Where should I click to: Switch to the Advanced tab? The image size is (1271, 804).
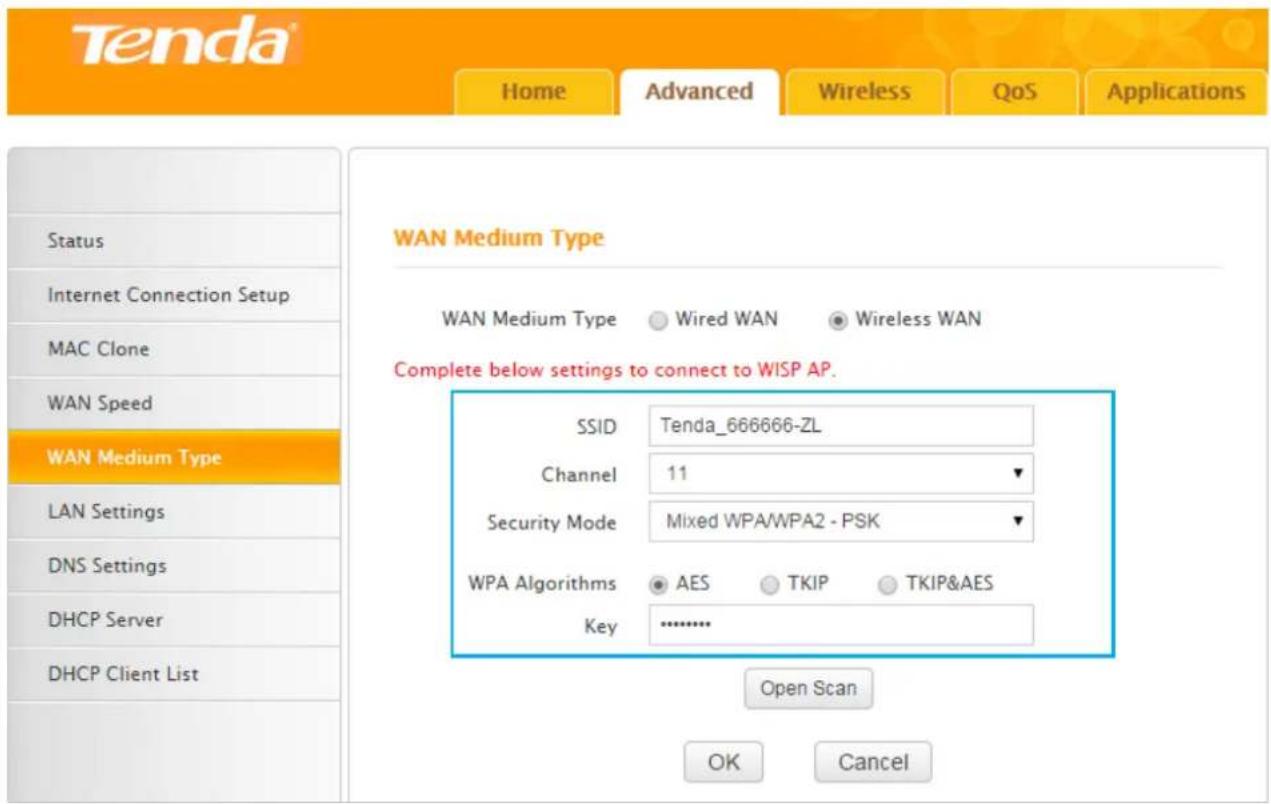[699, 92]
